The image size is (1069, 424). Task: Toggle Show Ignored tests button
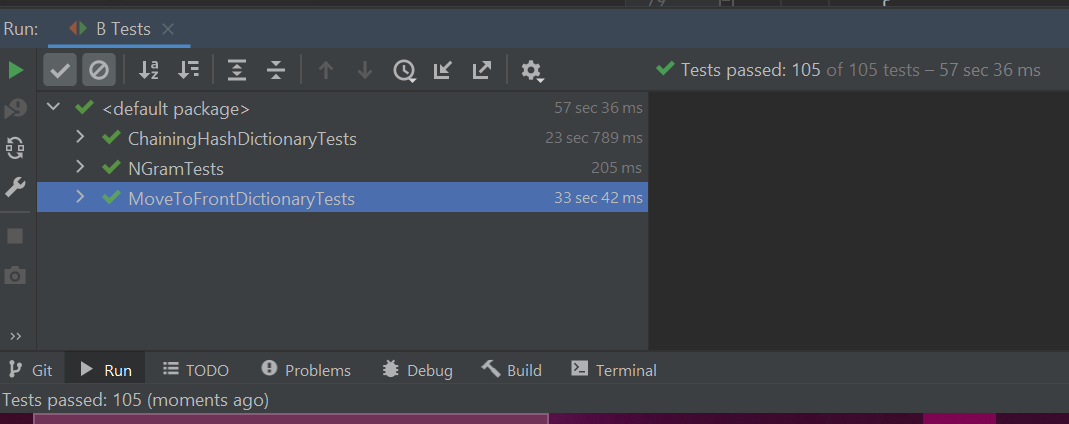point(98,70)
